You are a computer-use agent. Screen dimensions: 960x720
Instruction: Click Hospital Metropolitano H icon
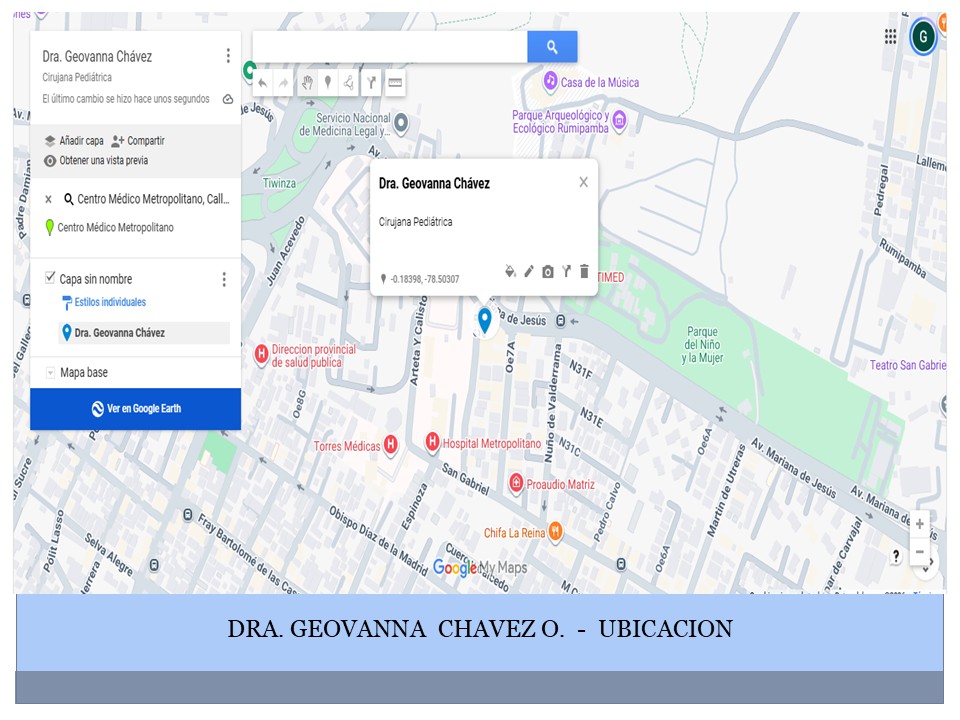(432, 441)
